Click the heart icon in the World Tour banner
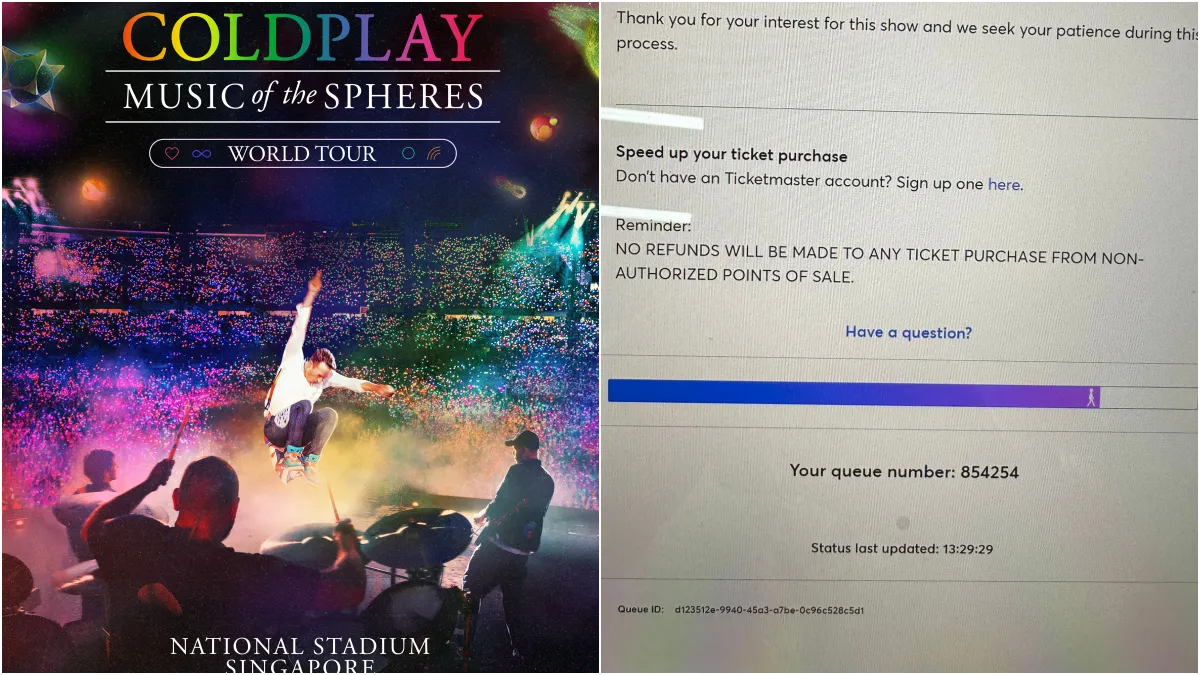Screen dimensions: 1200x675 (x=171, y=154)
